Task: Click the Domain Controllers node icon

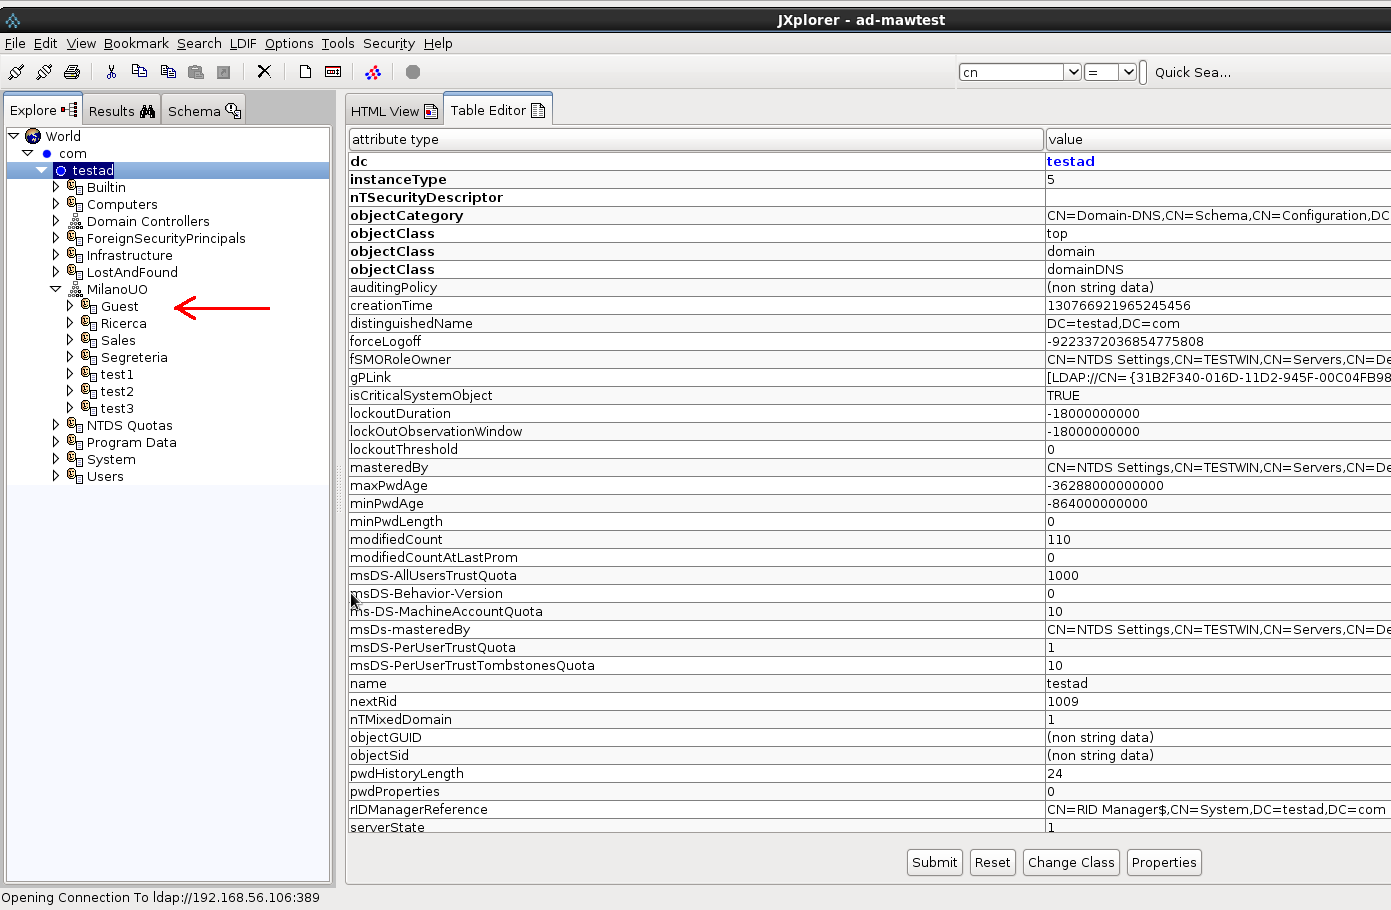Action: 75,221
